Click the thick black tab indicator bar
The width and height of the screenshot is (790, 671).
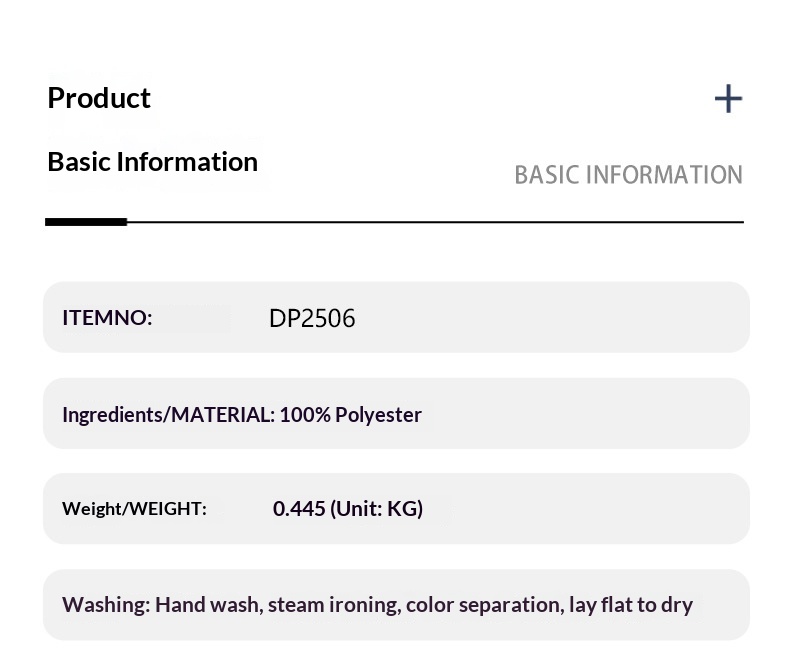(86, 221)
